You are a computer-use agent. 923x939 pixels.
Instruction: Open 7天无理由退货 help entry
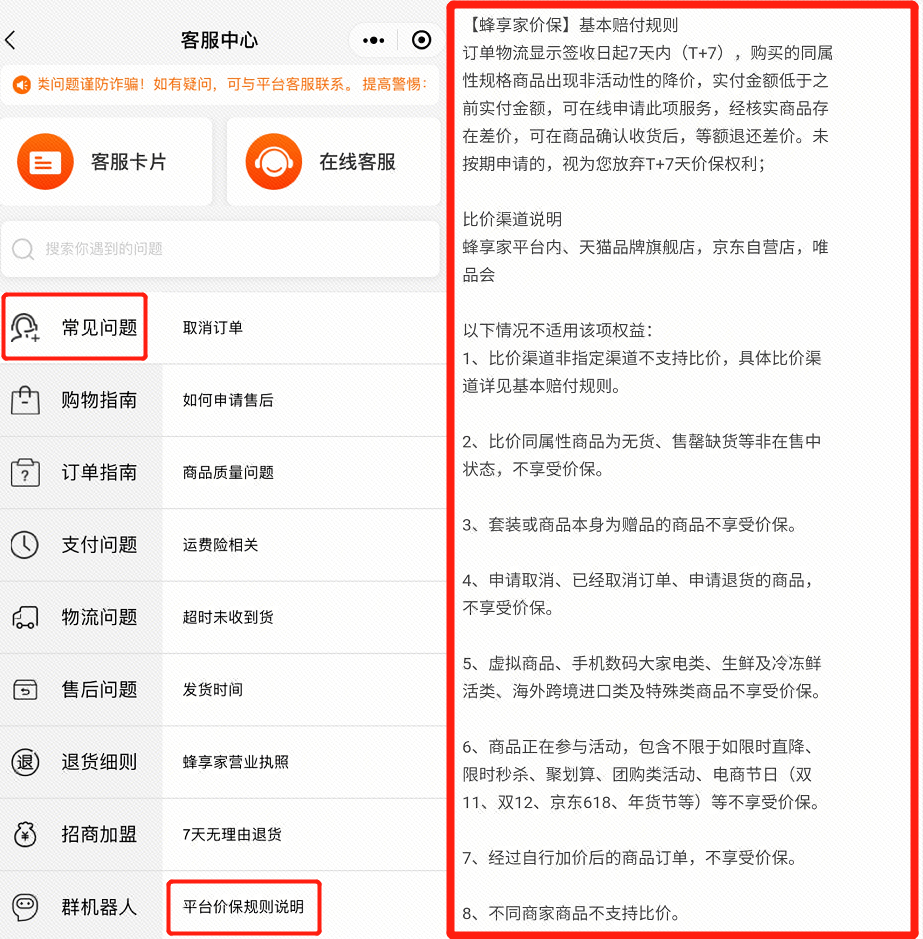(x=232, y=834)
